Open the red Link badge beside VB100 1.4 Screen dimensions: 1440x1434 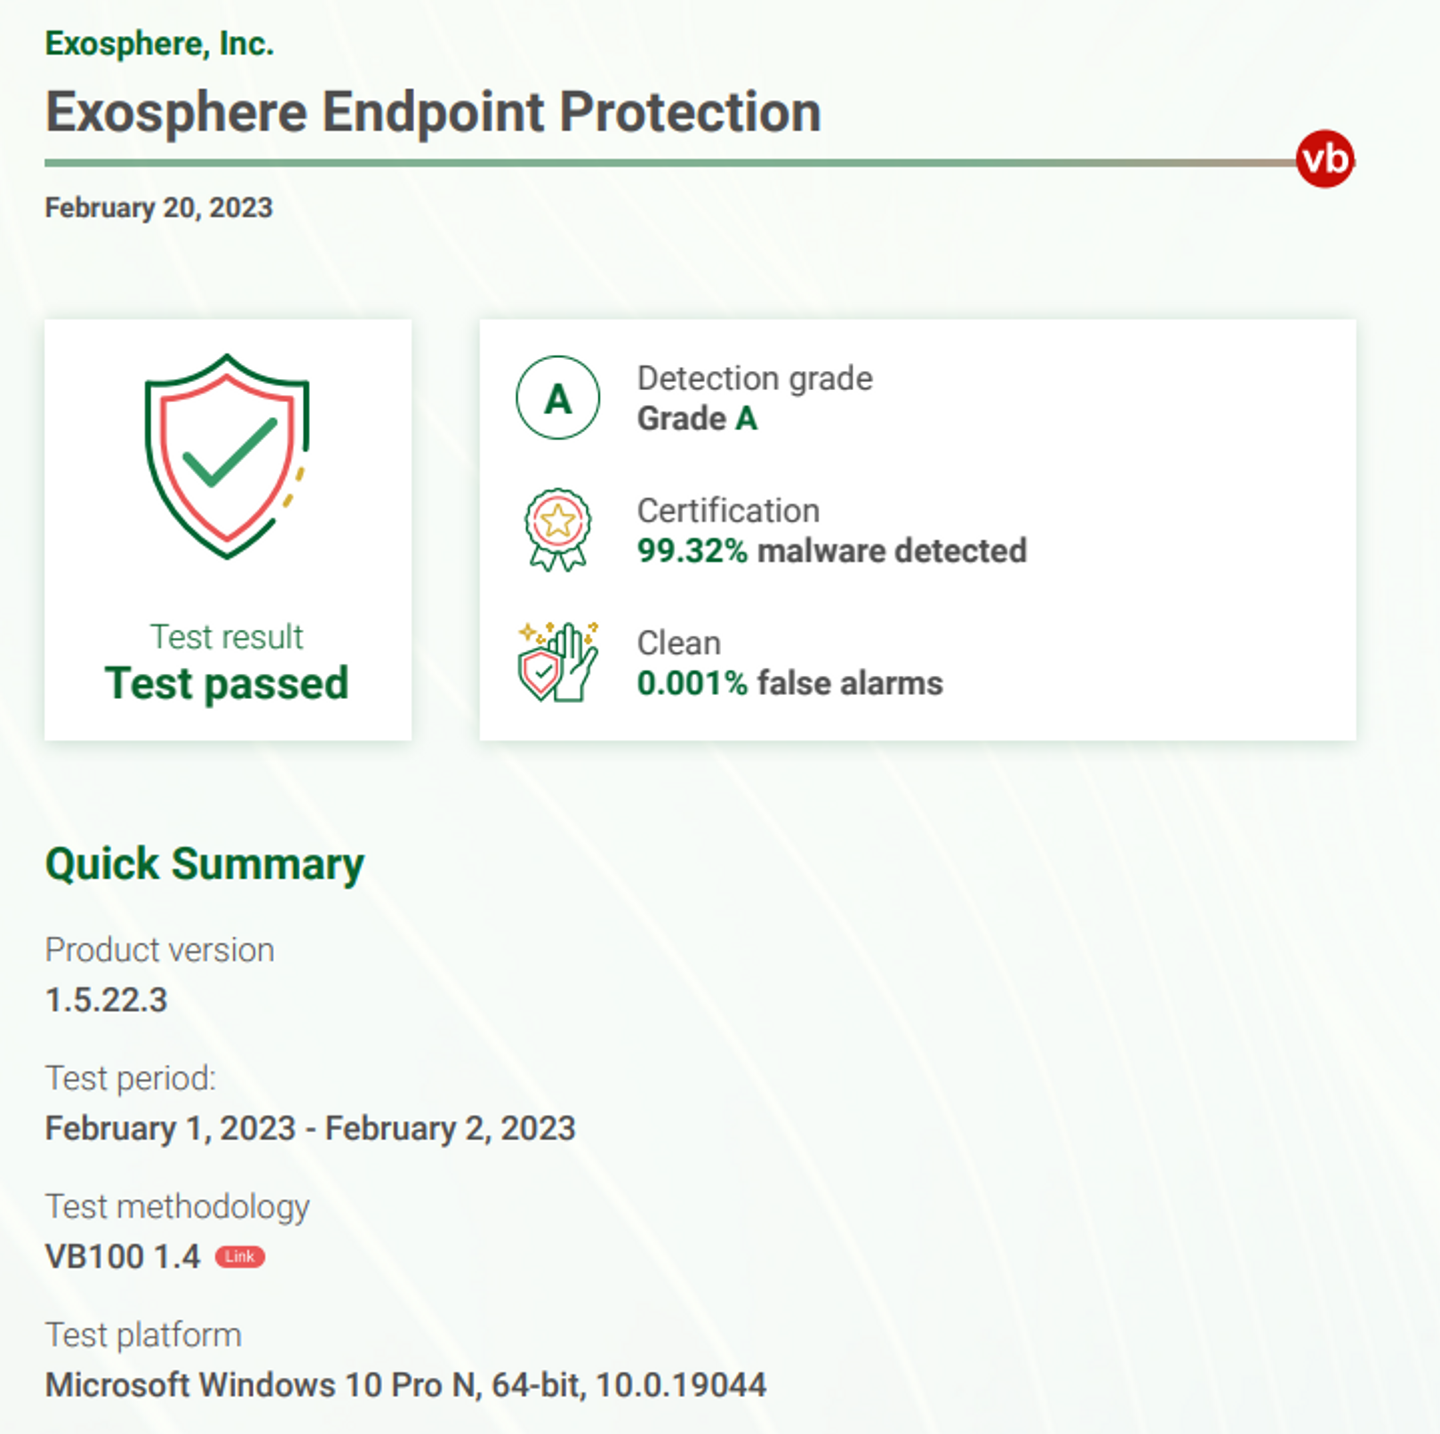point(240,1257)
